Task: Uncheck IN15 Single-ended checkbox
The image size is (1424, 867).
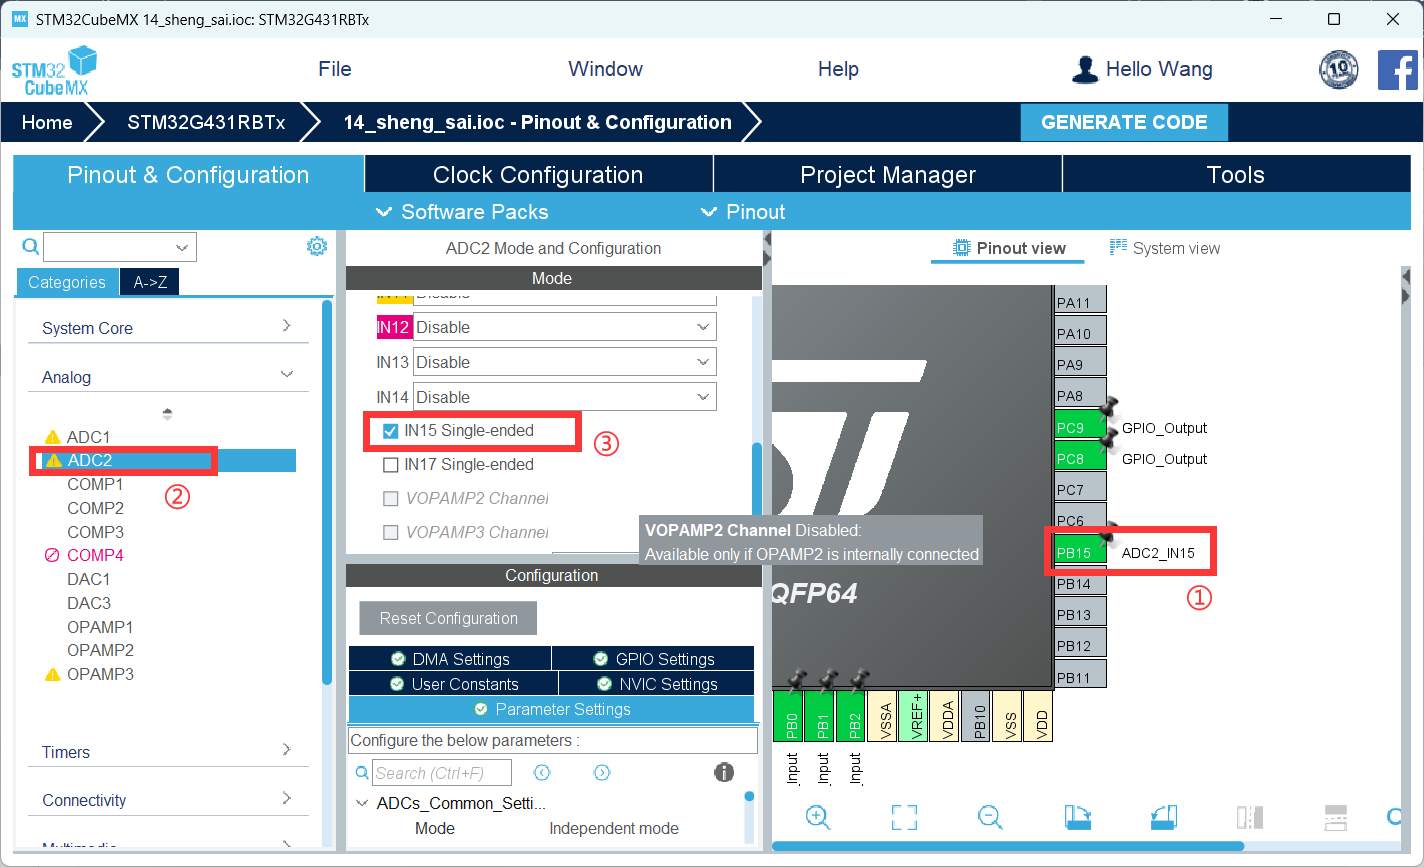Action: [x=391, y=431]
